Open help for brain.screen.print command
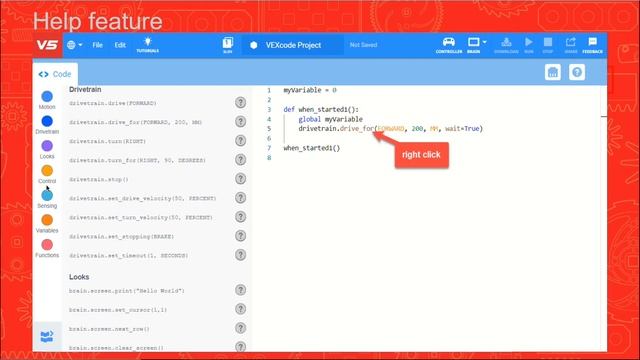Screen dimensions: 640x360 point(240,290)
